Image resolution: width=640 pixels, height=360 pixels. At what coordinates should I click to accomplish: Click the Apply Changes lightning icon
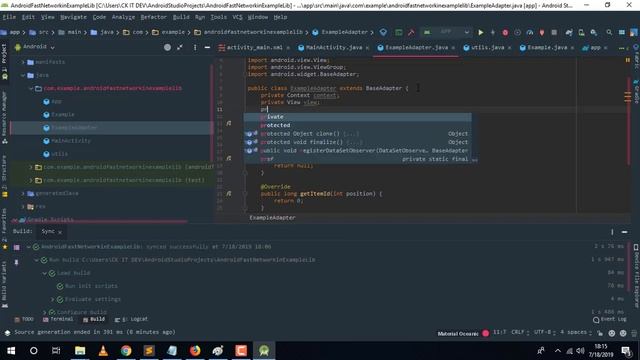[493, 32]
